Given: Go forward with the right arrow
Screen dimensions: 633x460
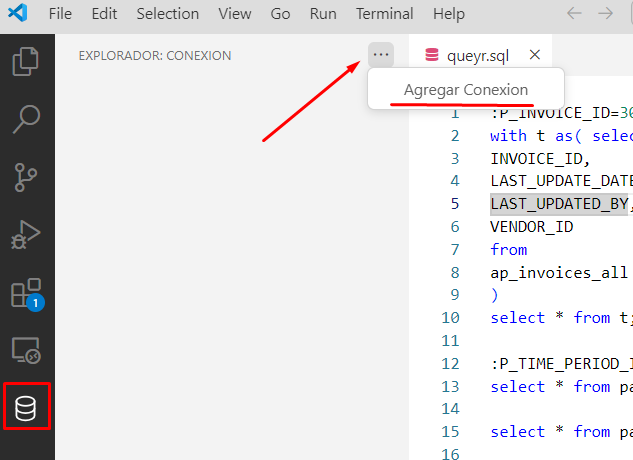Looking at the screenshot, I should click(x=606, y=13).
